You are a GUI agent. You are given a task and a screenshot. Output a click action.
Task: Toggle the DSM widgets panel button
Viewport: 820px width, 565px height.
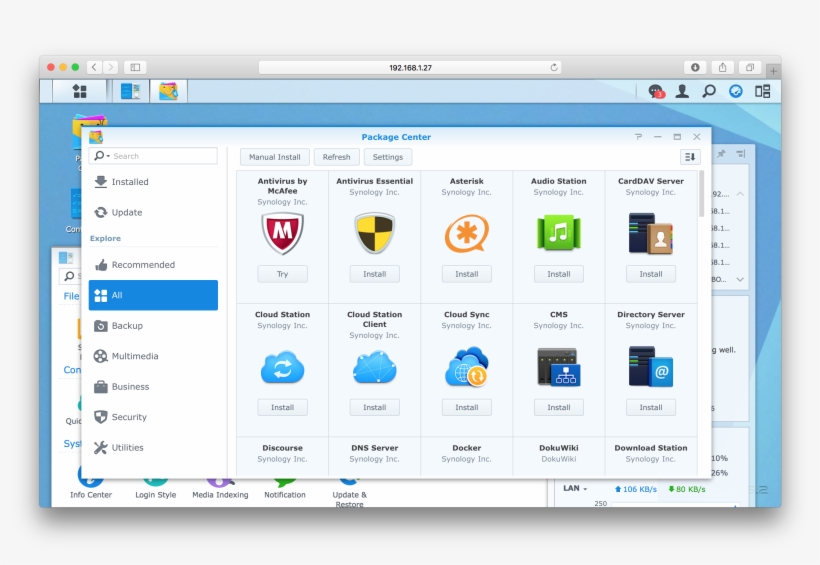[763, 91]
